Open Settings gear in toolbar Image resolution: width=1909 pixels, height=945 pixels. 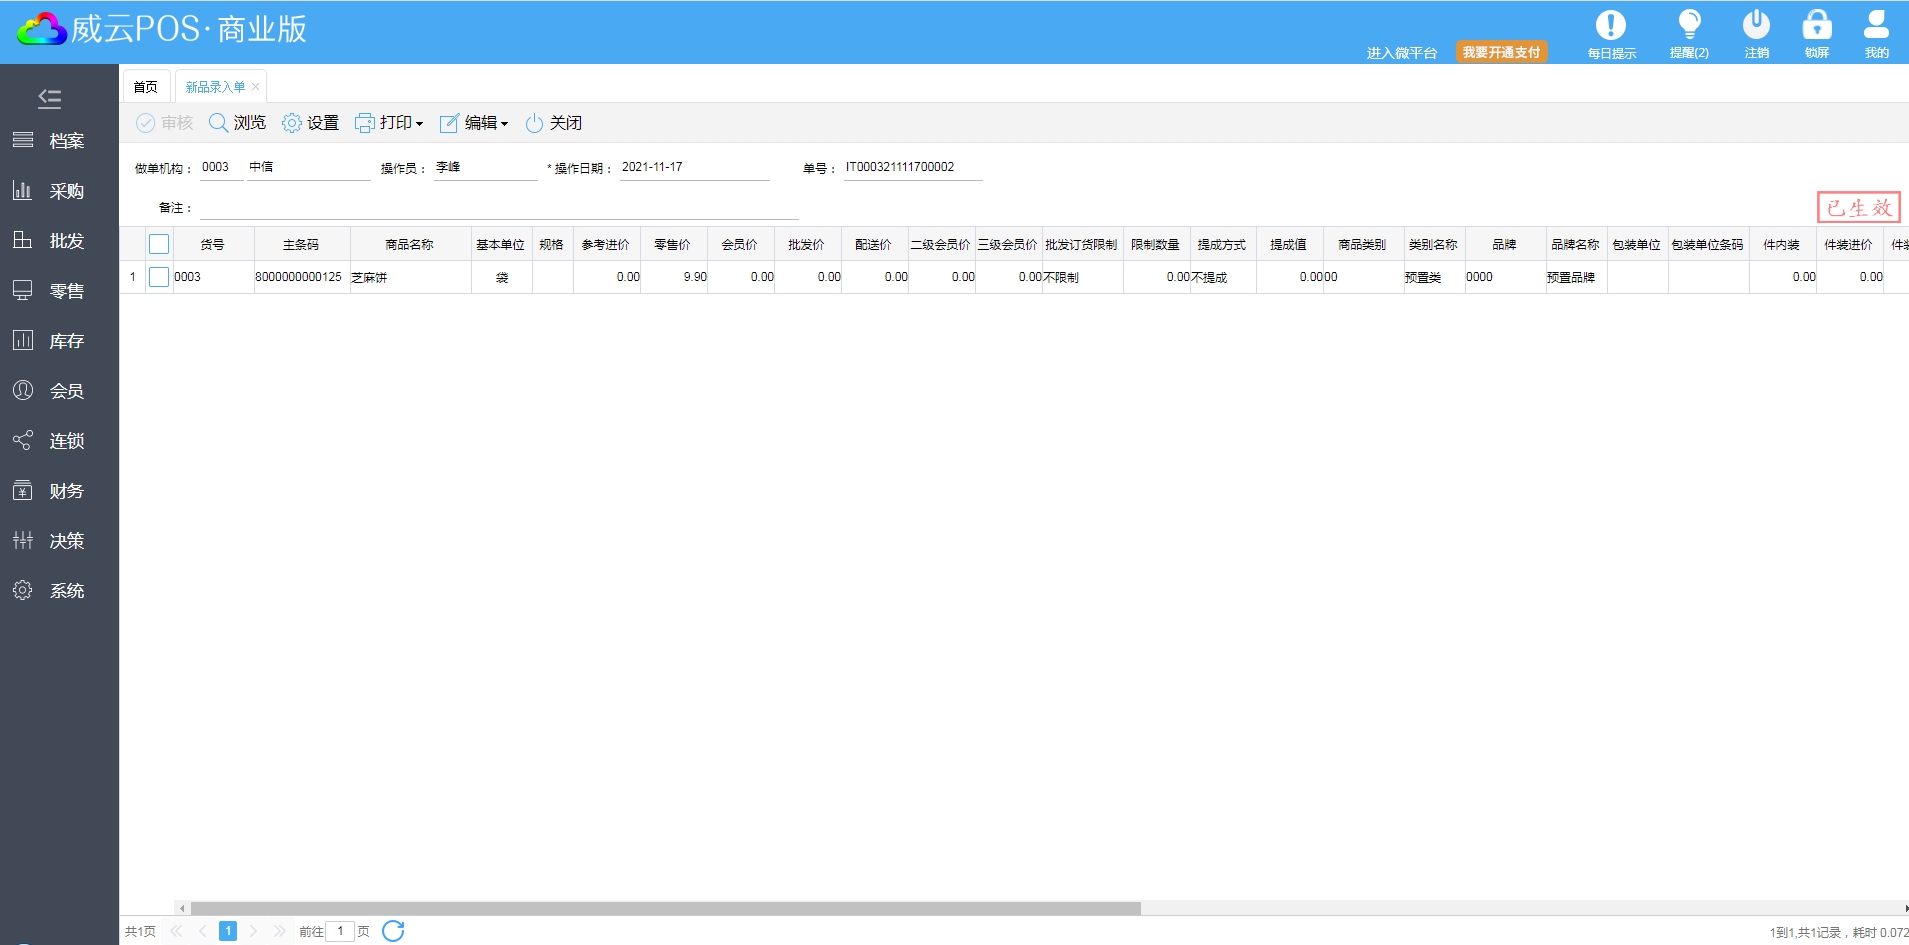pyautogui.click(x=310, y=123)
